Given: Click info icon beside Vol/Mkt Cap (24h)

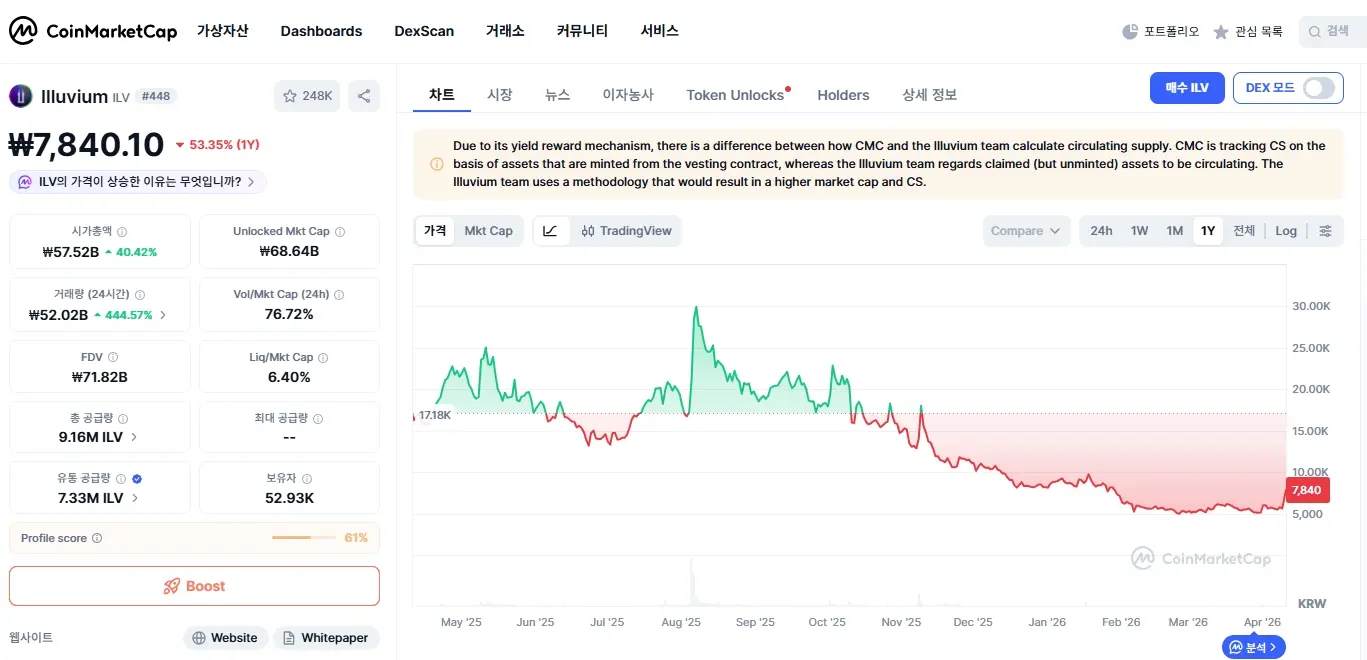Looking at the screenshot, I should coord(339,295).
